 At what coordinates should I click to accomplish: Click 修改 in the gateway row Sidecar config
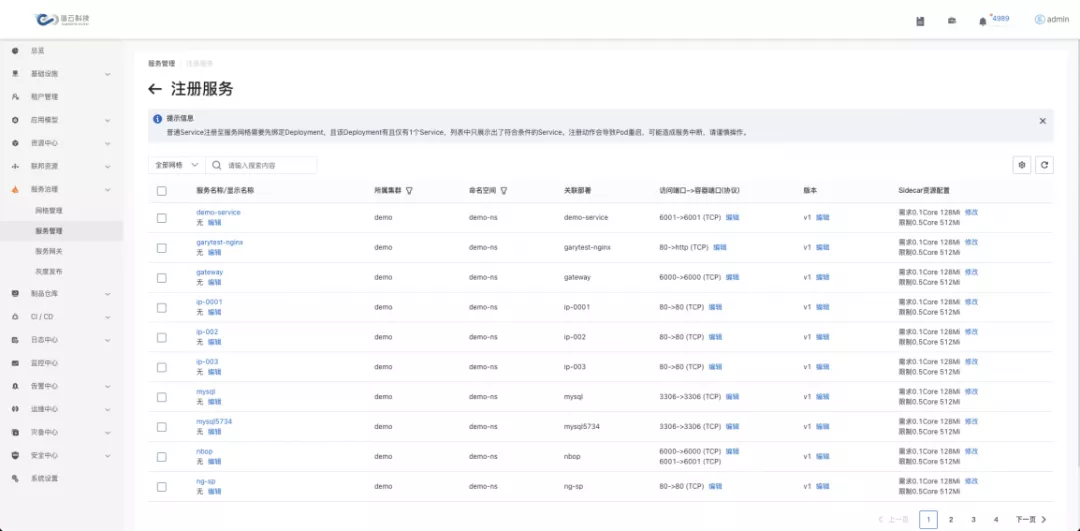pos(971,272)
